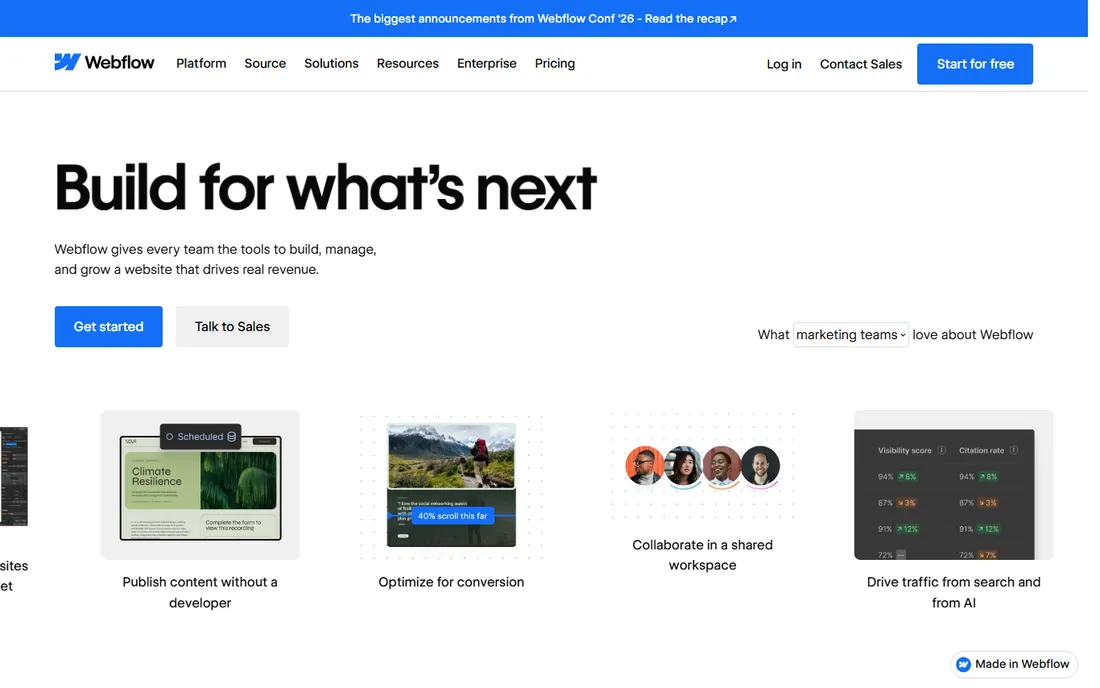Open the Platform menu
1100x688 pixels.
(201, 63)
